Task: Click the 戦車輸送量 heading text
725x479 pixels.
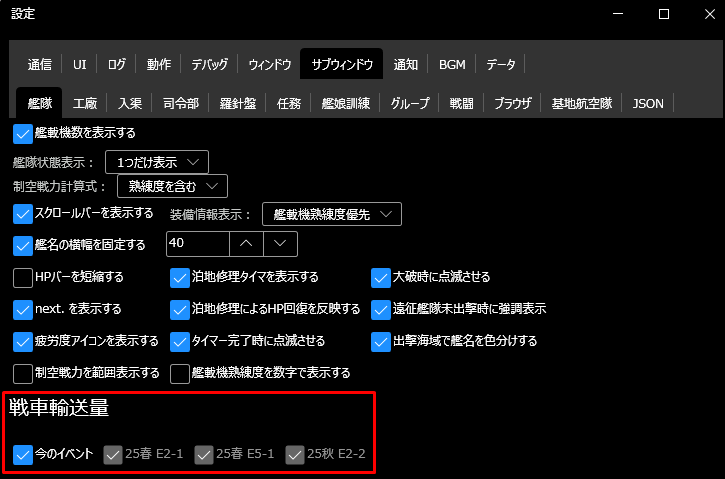Action: [59, 408]
